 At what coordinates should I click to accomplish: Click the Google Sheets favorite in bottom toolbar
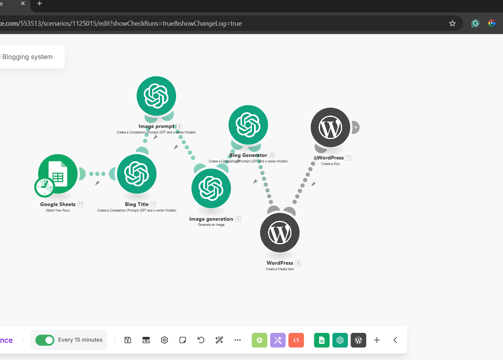tap(322, 340)
